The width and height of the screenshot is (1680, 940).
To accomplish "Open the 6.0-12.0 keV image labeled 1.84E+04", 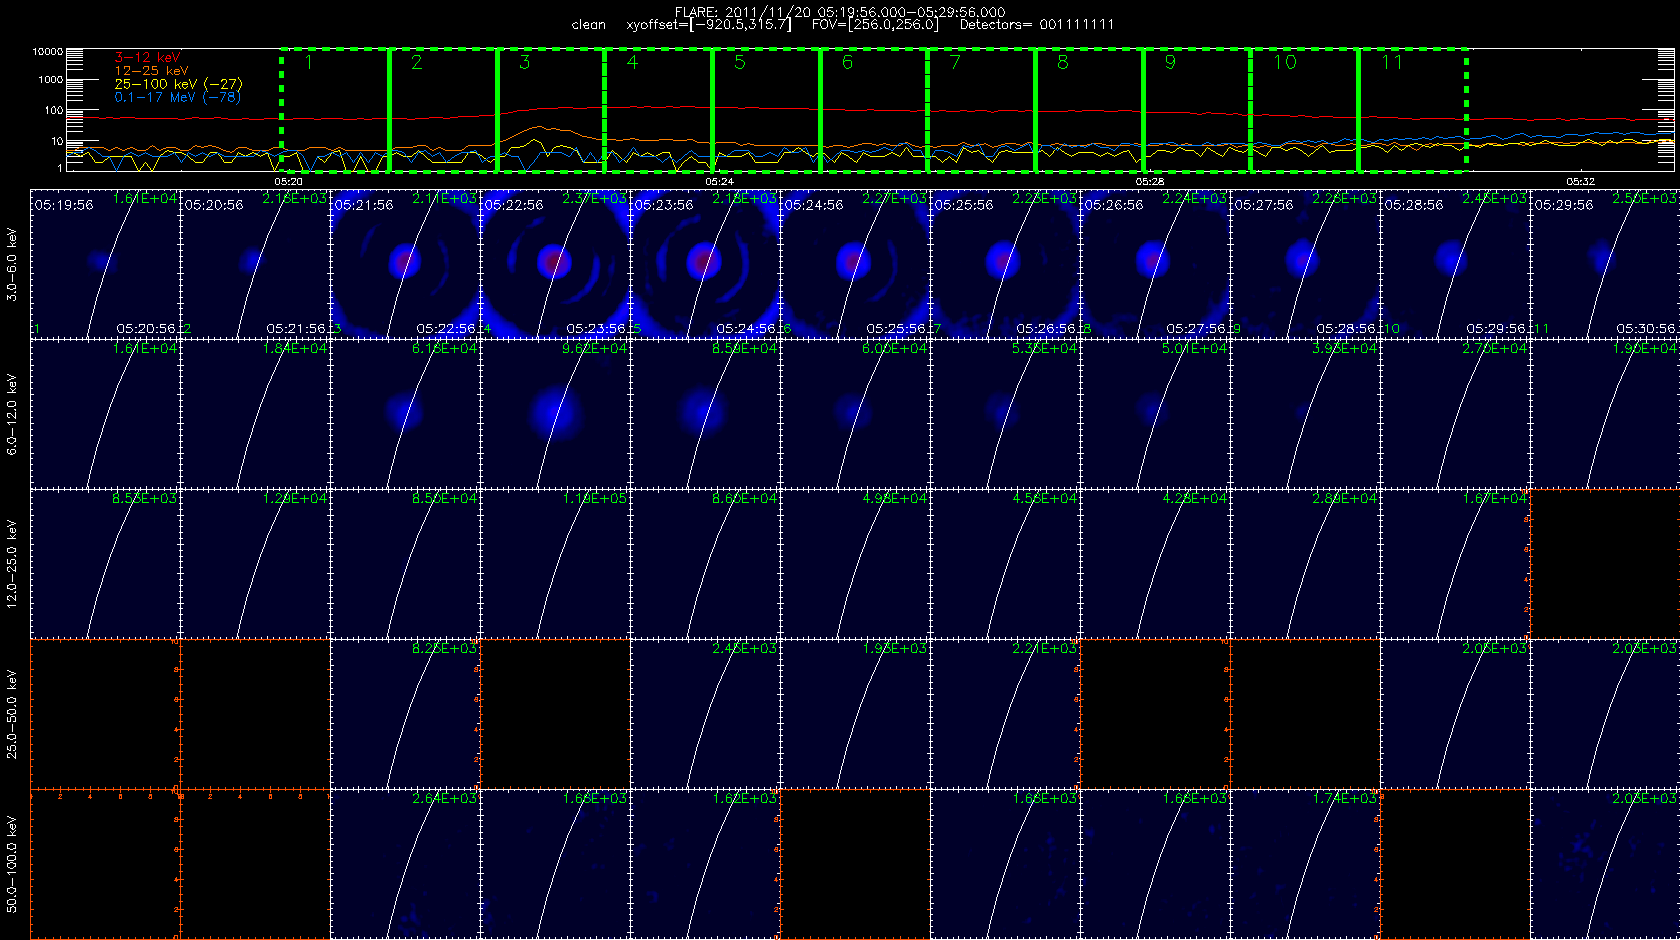I will [x=255, y=414].
